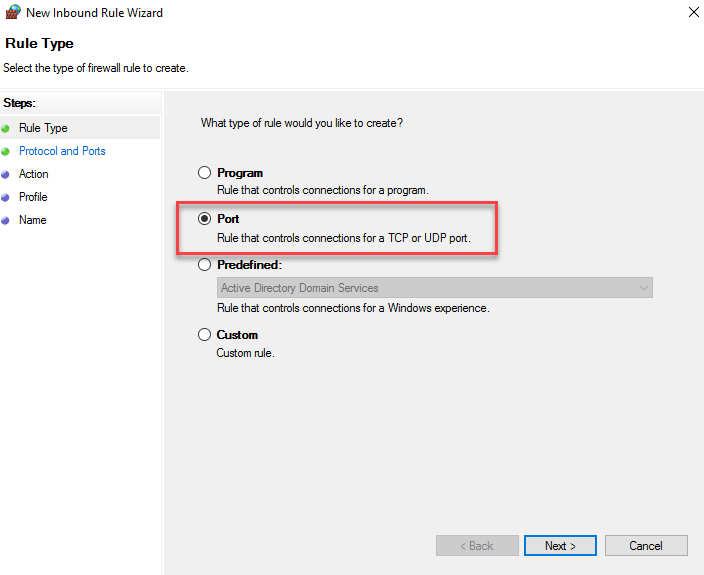Click the firewall wizard title bar icon
The image size is (704, 575).
pyautogui.click(x=13, y=12)
